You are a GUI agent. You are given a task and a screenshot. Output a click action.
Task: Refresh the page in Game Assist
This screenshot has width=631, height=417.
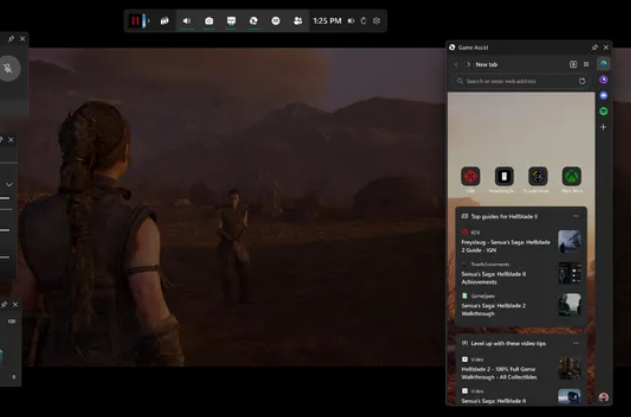pyautogui.click(x=582, y=81)
